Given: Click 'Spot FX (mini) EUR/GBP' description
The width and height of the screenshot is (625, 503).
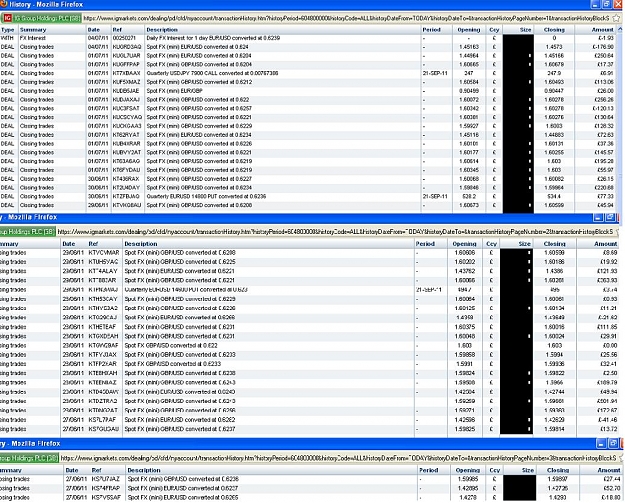Looking at the screenshot, I should click(x=175, y=90).
